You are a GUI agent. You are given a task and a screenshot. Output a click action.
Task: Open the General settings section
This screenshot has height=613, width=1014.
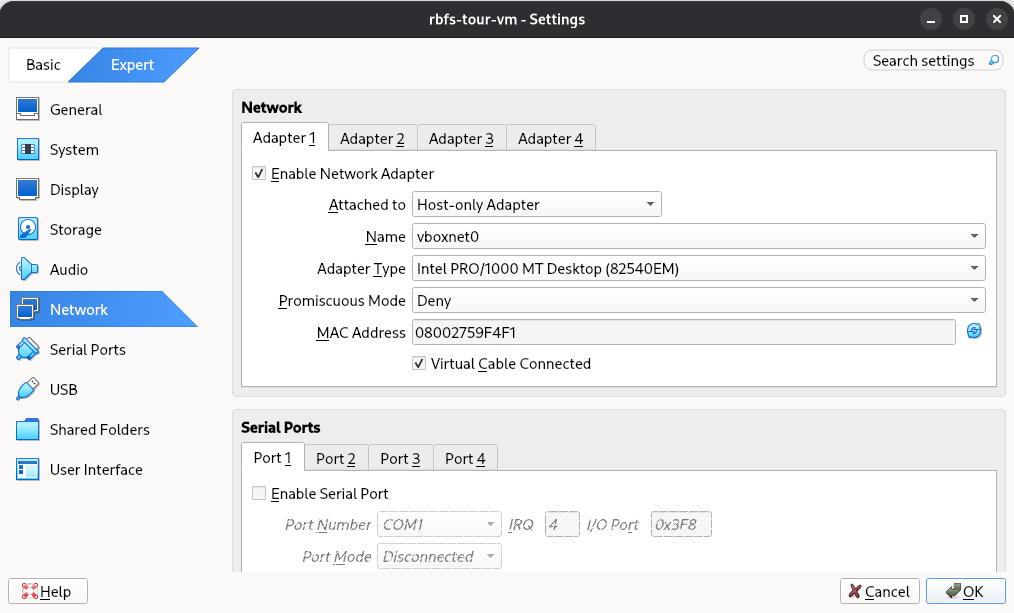tap(77, 109)
